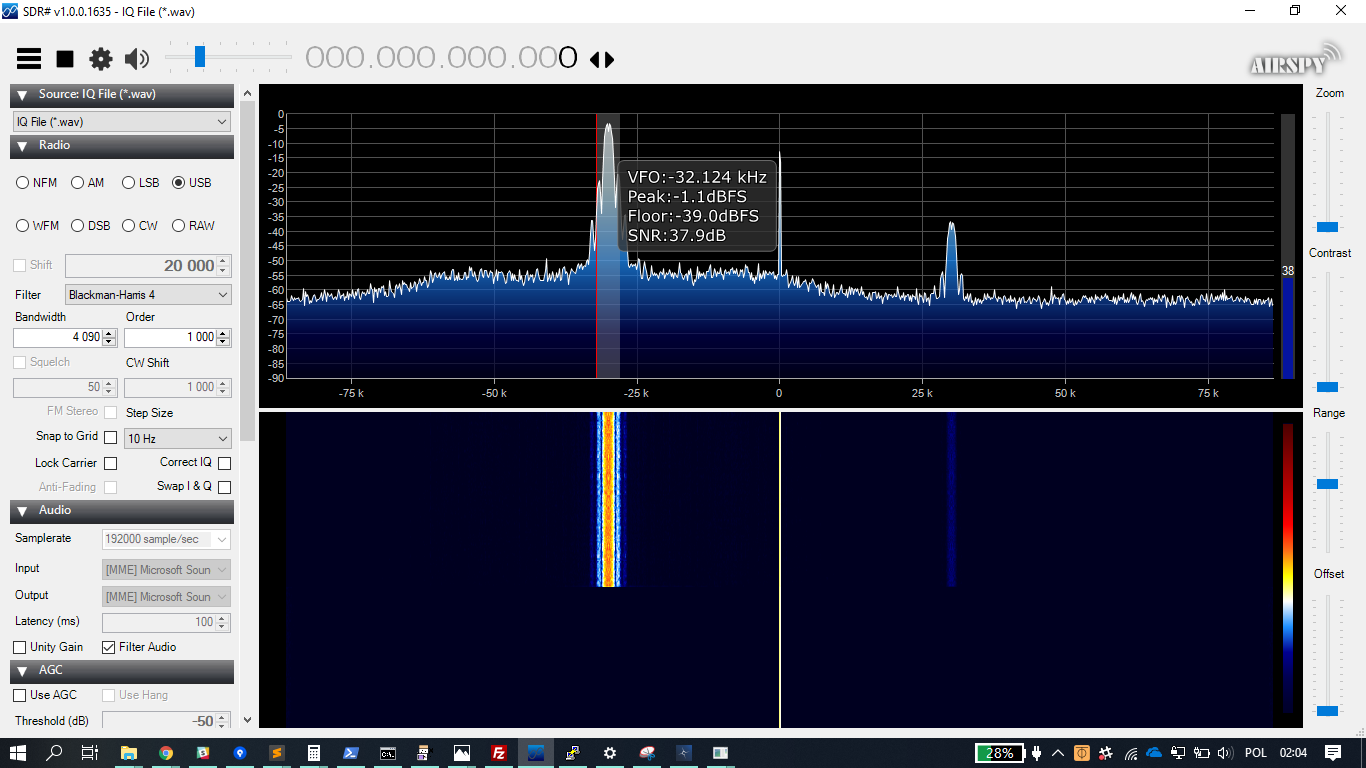Open Calculator from the taskbar
This screenshot has height=768, width=1366.
[x=314, y=753]
